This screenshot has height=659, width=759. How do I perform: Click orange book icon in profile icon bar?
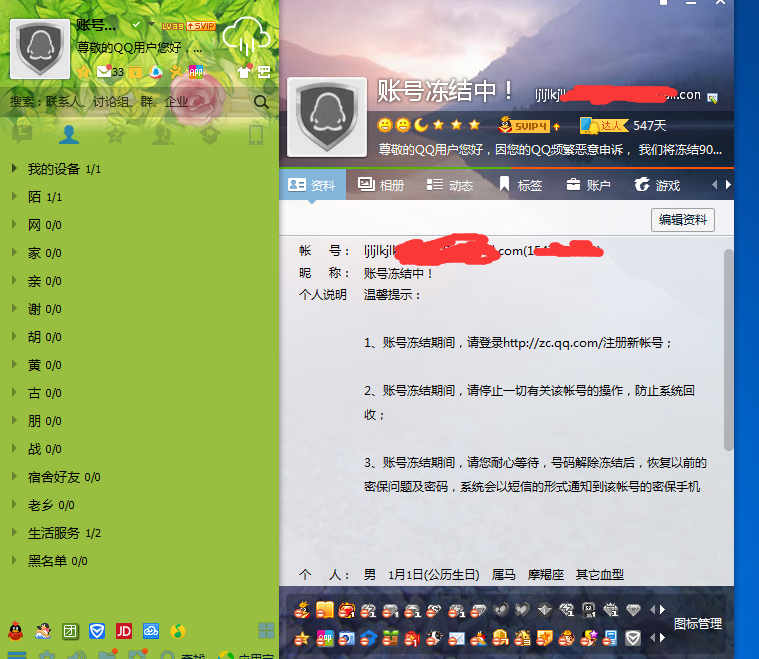point(325,610)
